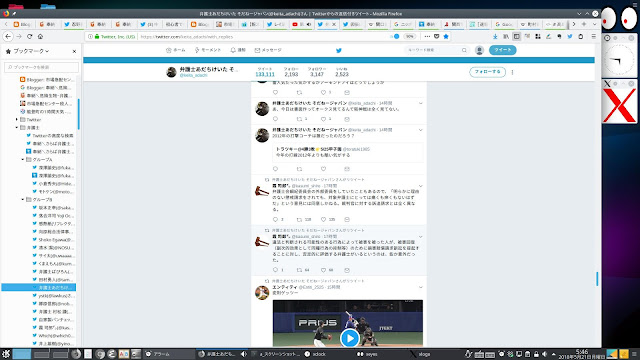Open the Twitterの高度な検索 bookmark

(50, 136)
